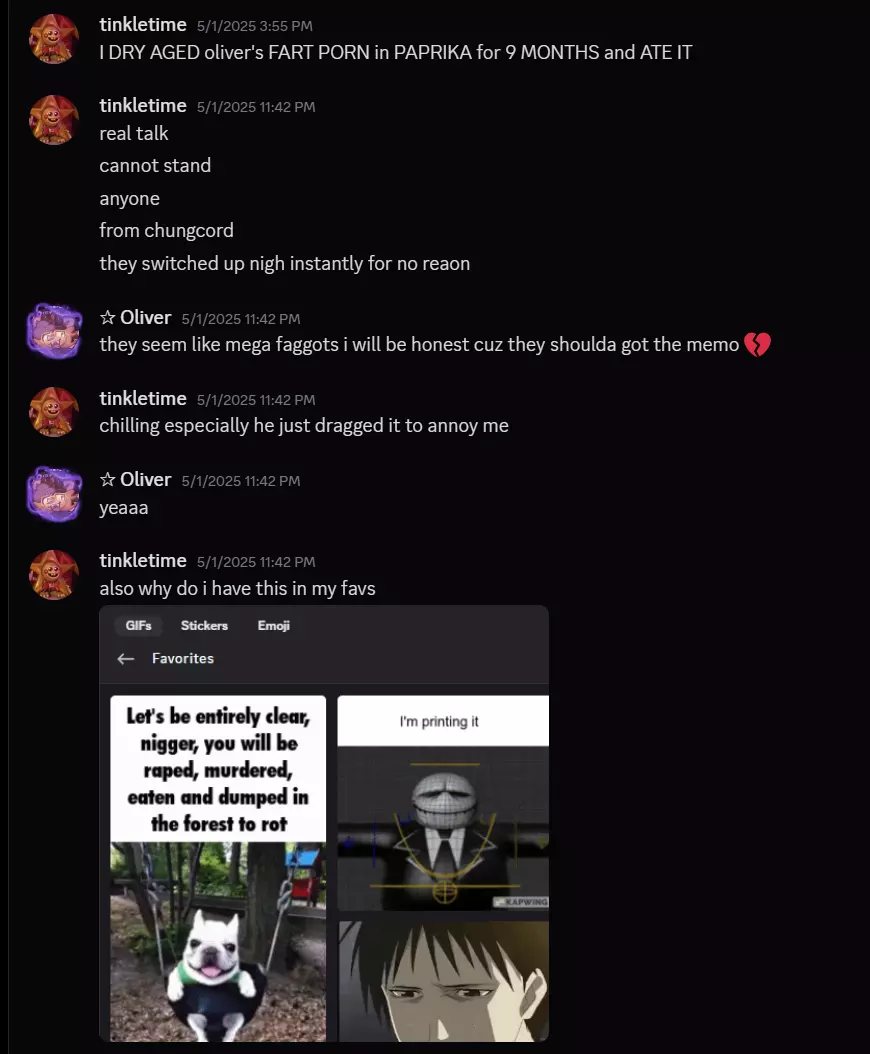Screen dimensions: 870x1054
Task: Click the 5/1/2025 3:55 PM timestamp
Action: tap(255, 26)
